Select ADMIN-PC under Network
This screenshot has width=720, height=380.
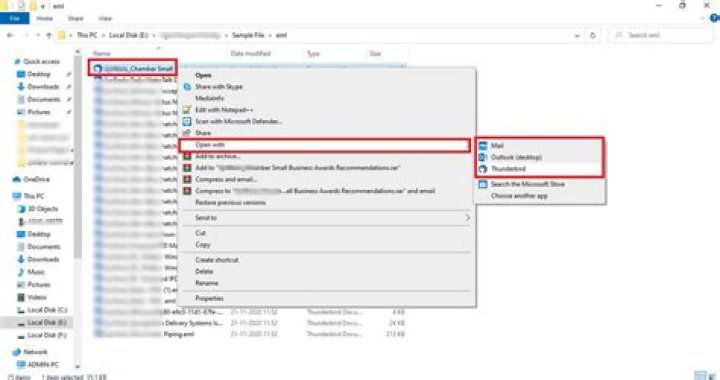pyautogui.click(x=43, y=364)
